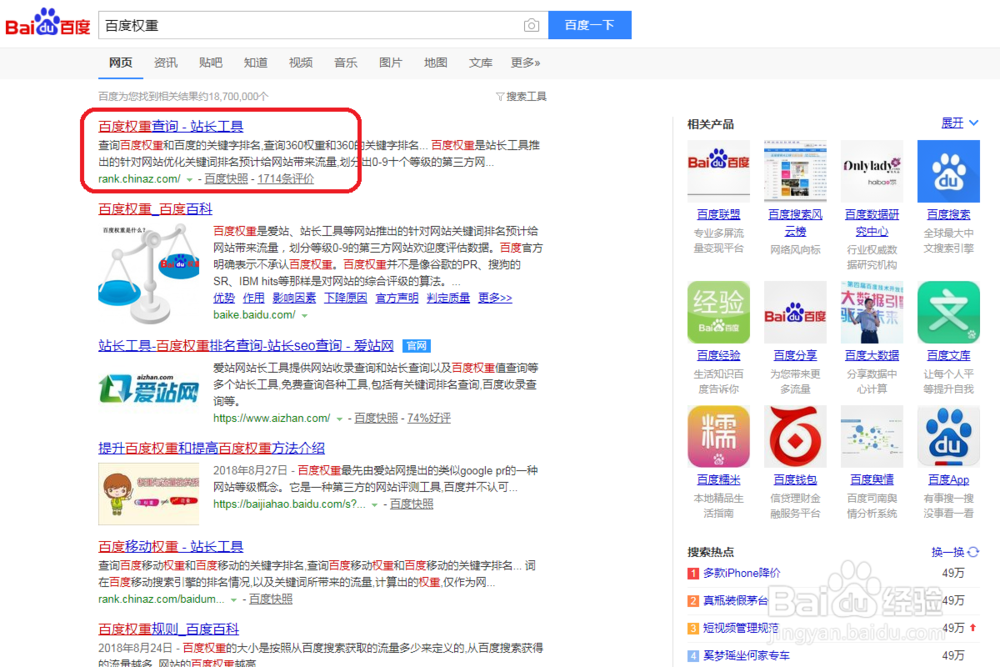The height and width of the screenshot is (667, 1000).
Task: Open hot search 多款iPhone降价
Action: click(742, 573)
